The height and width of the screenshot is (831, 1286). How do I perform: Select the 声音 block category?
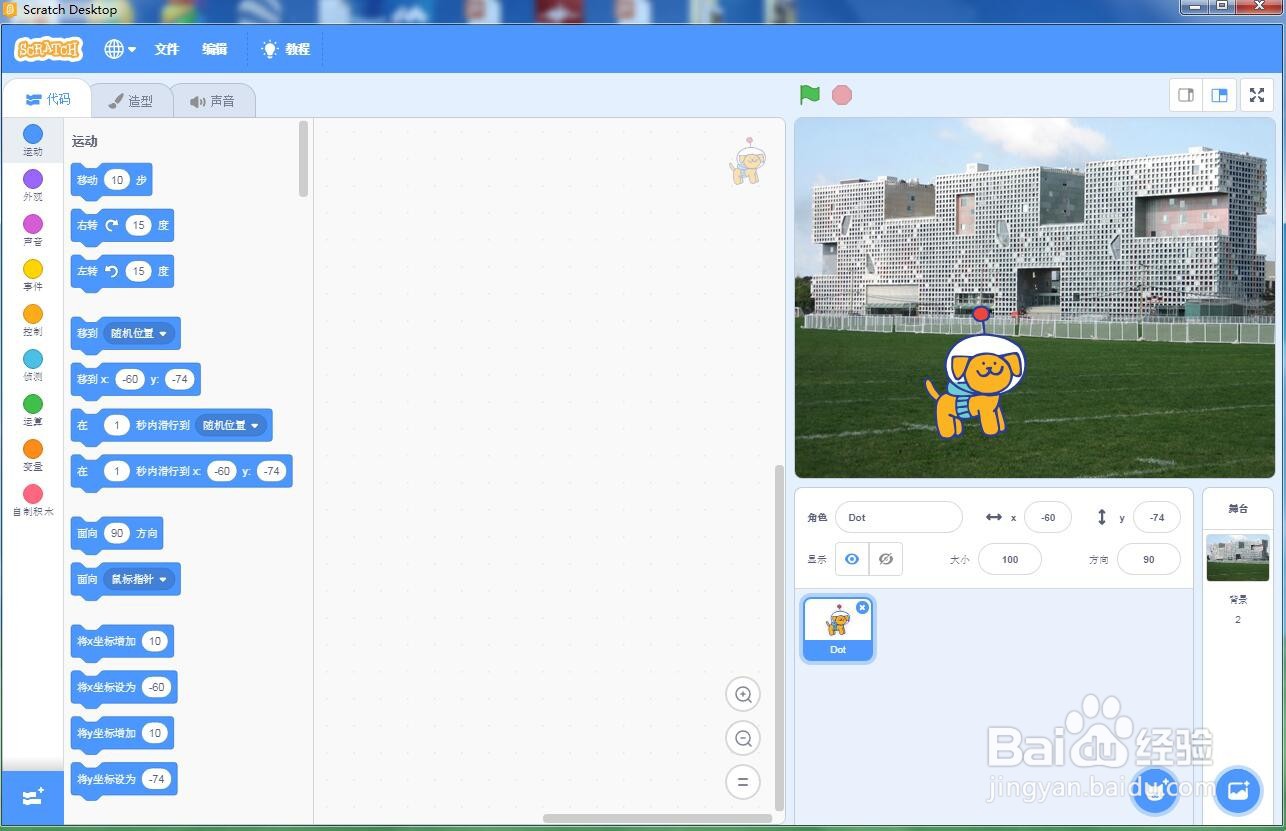33,231
